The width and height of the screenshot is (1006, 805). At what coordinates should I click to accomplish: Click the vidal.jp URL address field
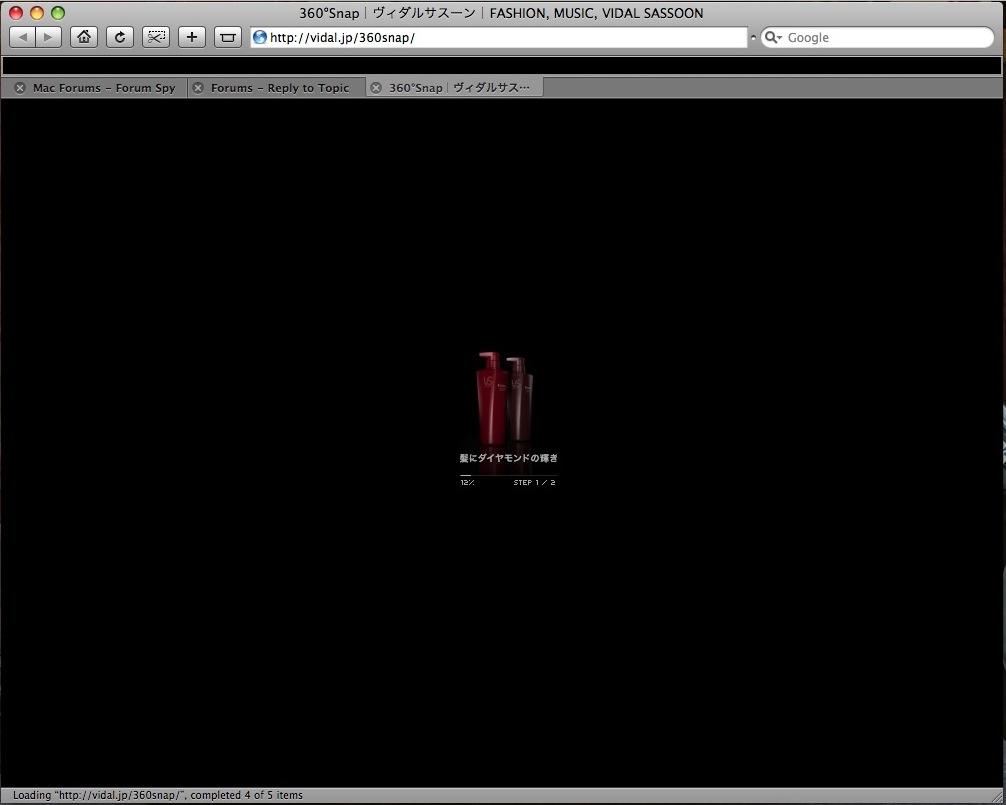(499, 37)
